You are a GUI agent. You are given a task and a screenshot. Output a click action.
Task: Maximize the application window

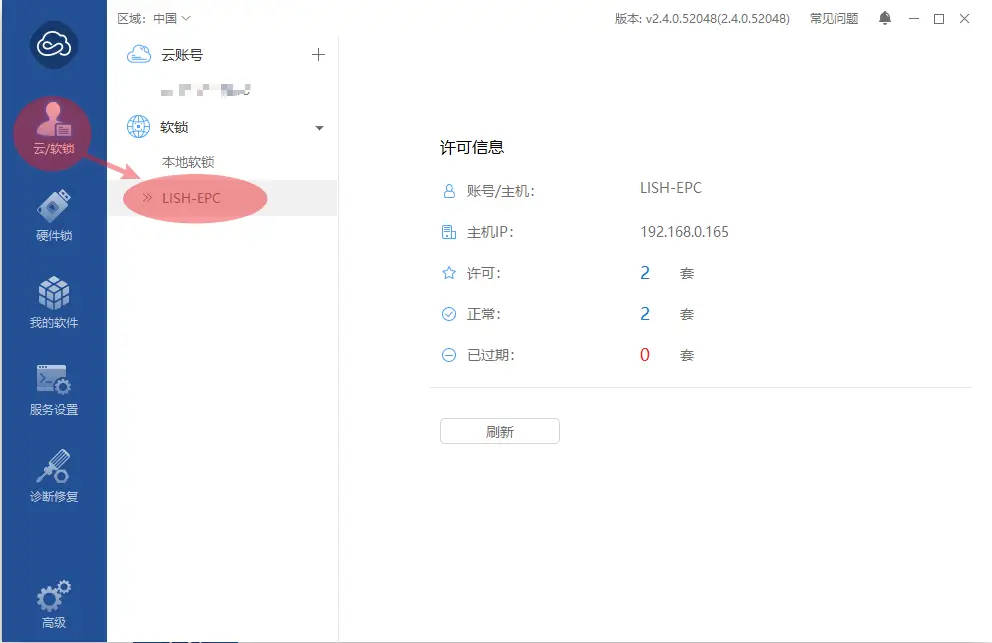pyautogui.click(x=938, y=18)
